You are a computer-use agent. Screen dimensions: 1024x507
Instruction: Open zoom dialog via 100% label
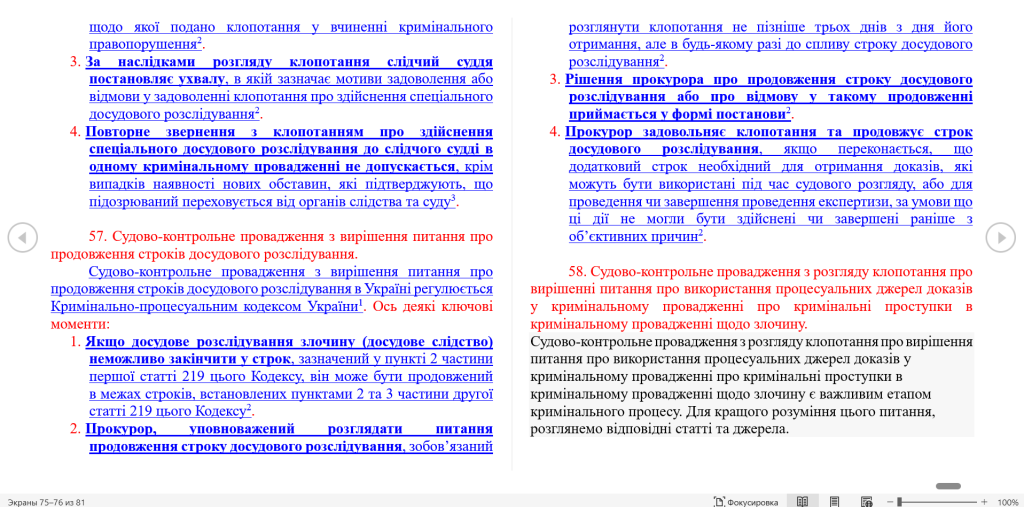[1008, 501]
